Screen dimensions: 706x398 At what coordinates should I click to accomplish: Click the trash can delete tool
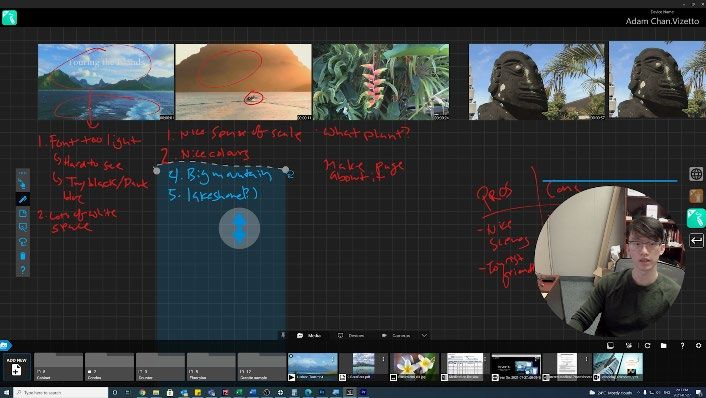pos(23,256)
